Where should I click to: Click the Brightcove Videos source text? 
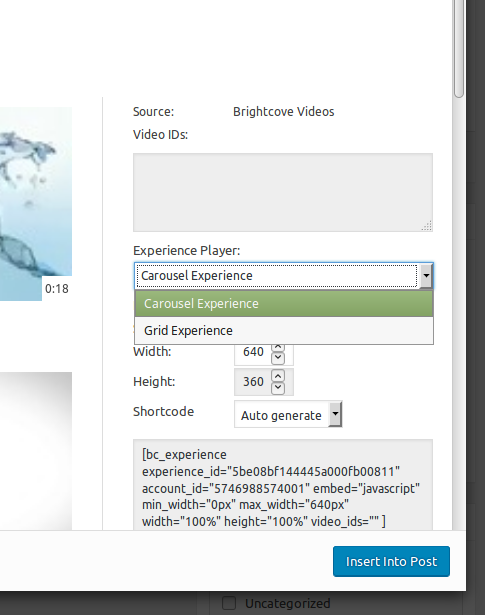point(283,112)
